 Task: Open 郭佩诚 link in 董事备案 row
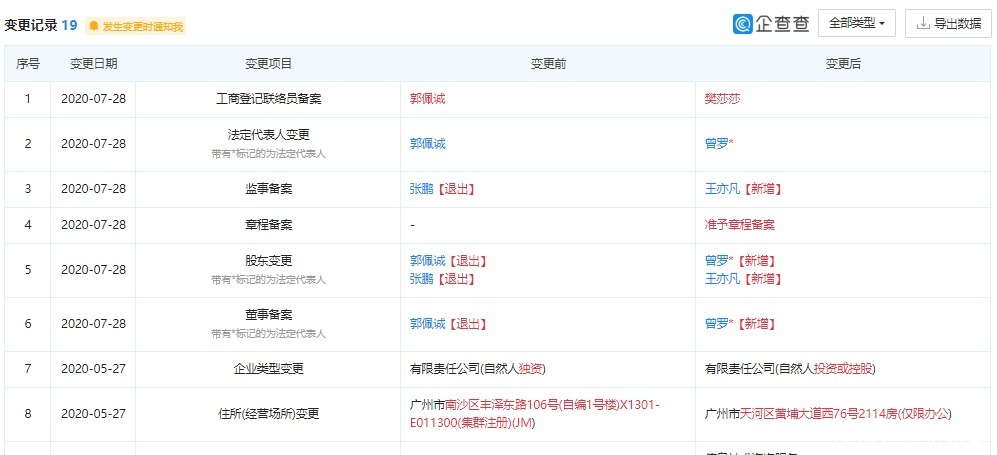428,323
